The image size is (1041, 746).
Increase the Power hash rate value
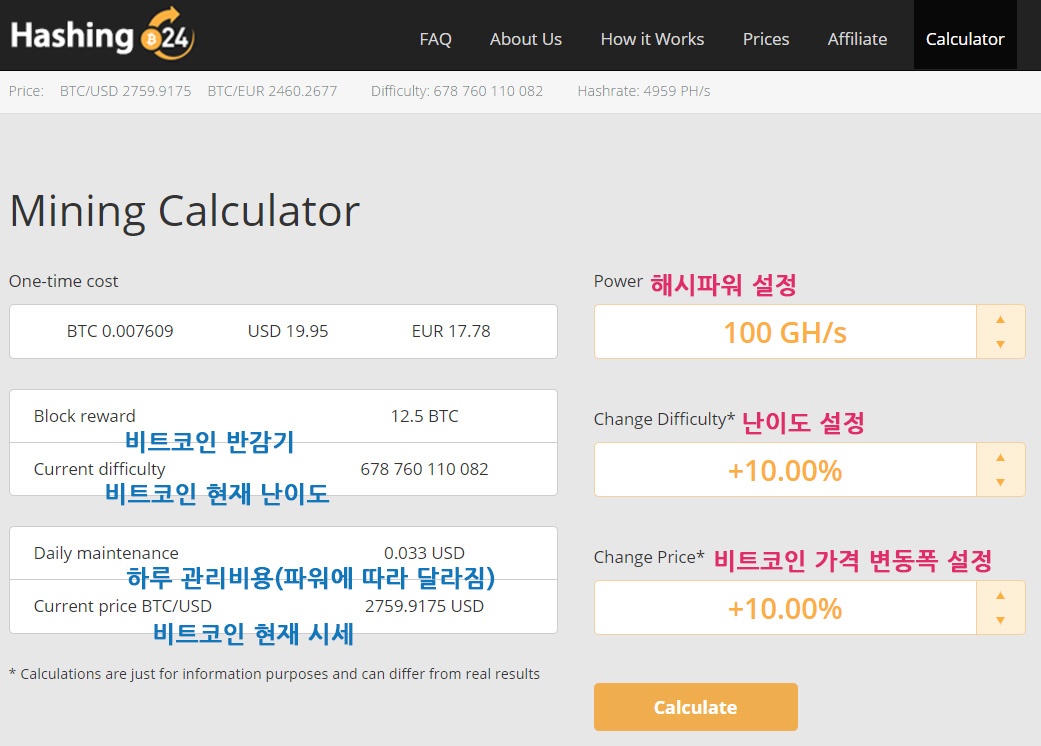pyautogui.click(x=1000, y=319)
